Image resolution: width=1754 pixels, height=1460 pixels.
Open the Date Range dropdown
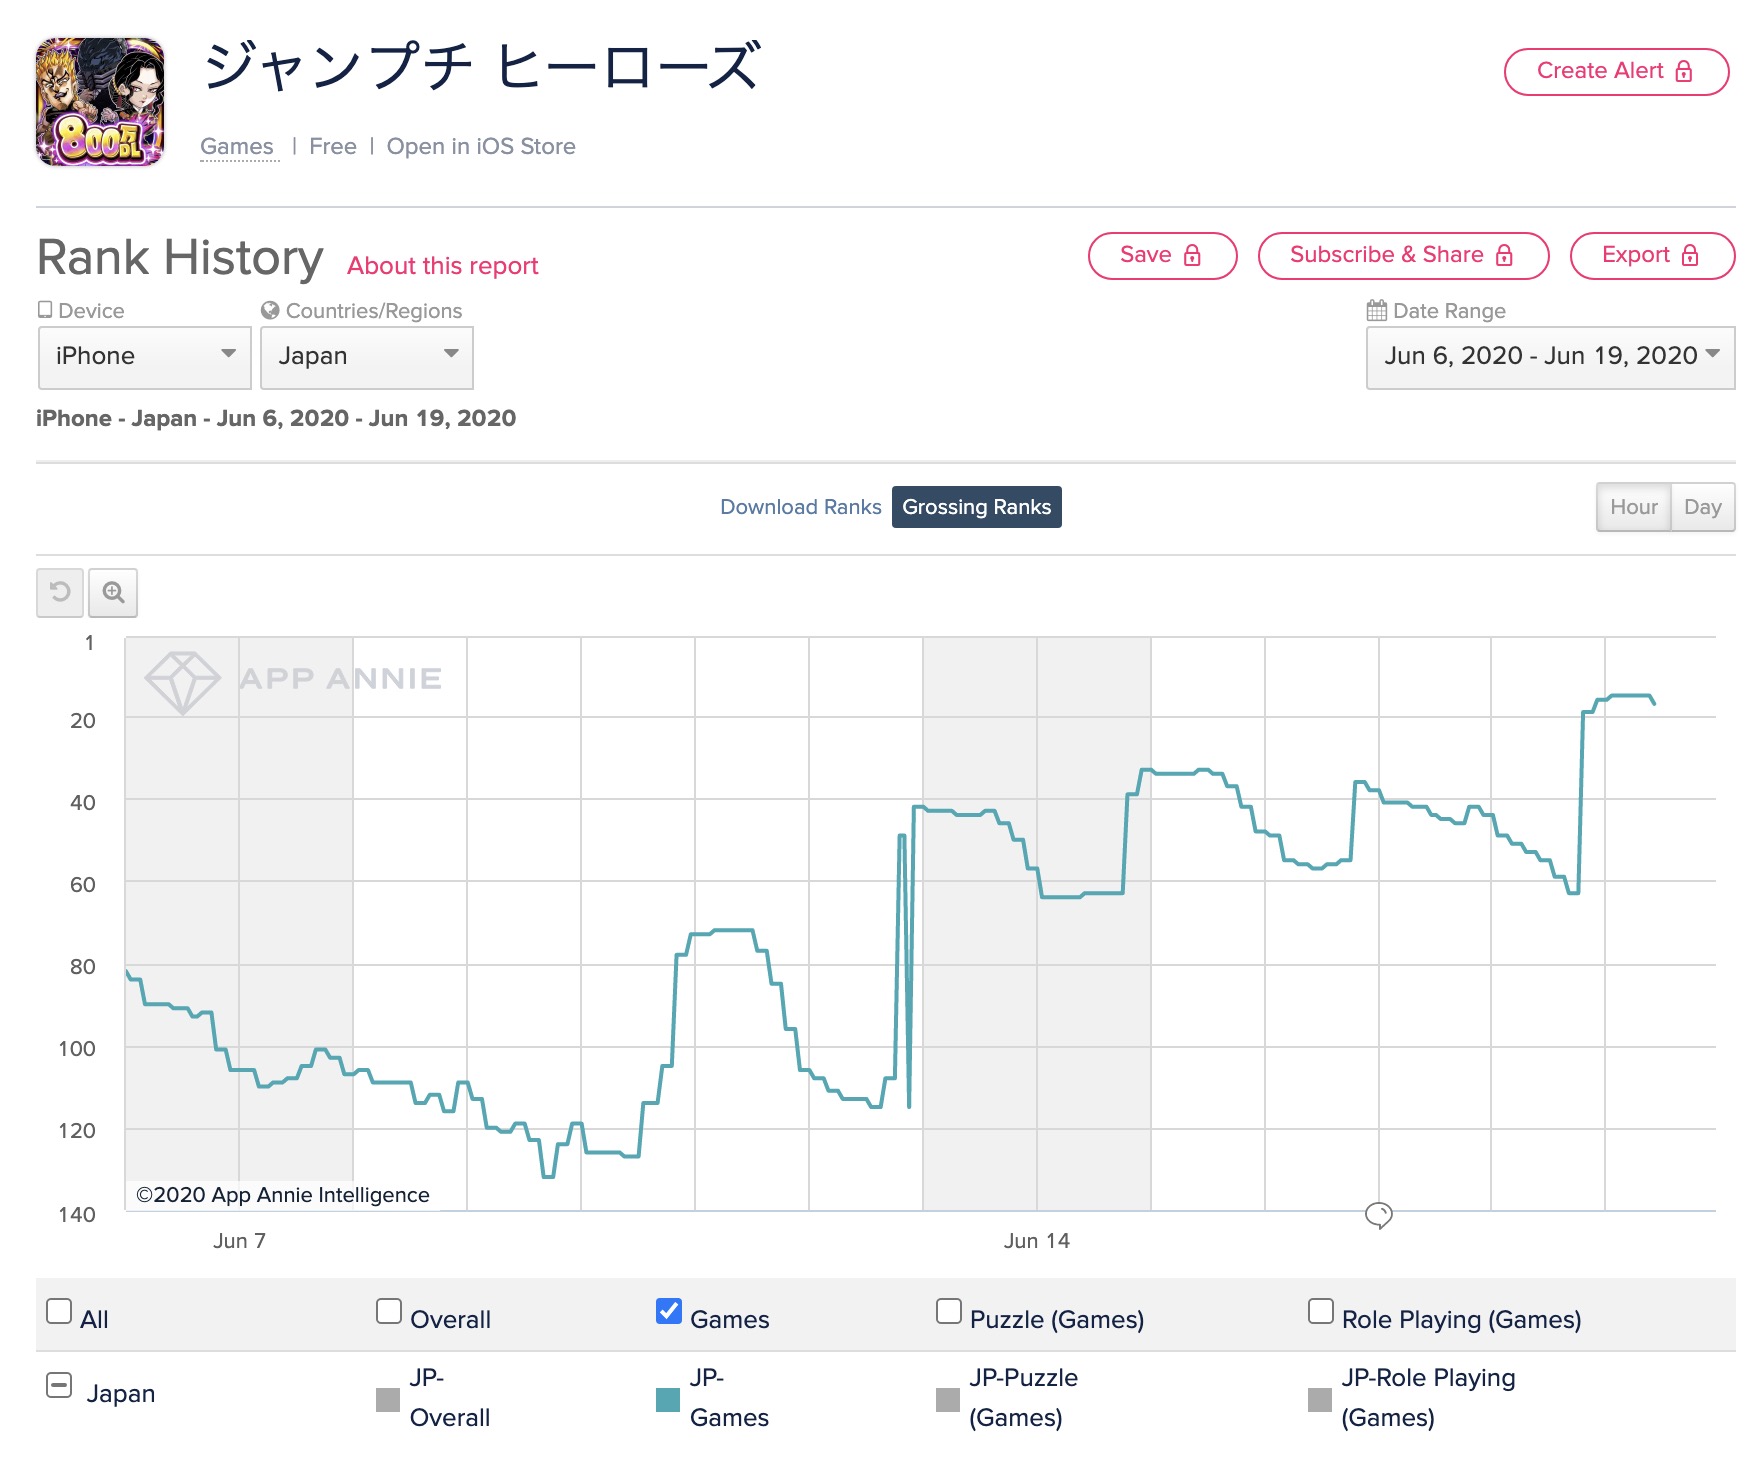tap(1550, 357)
